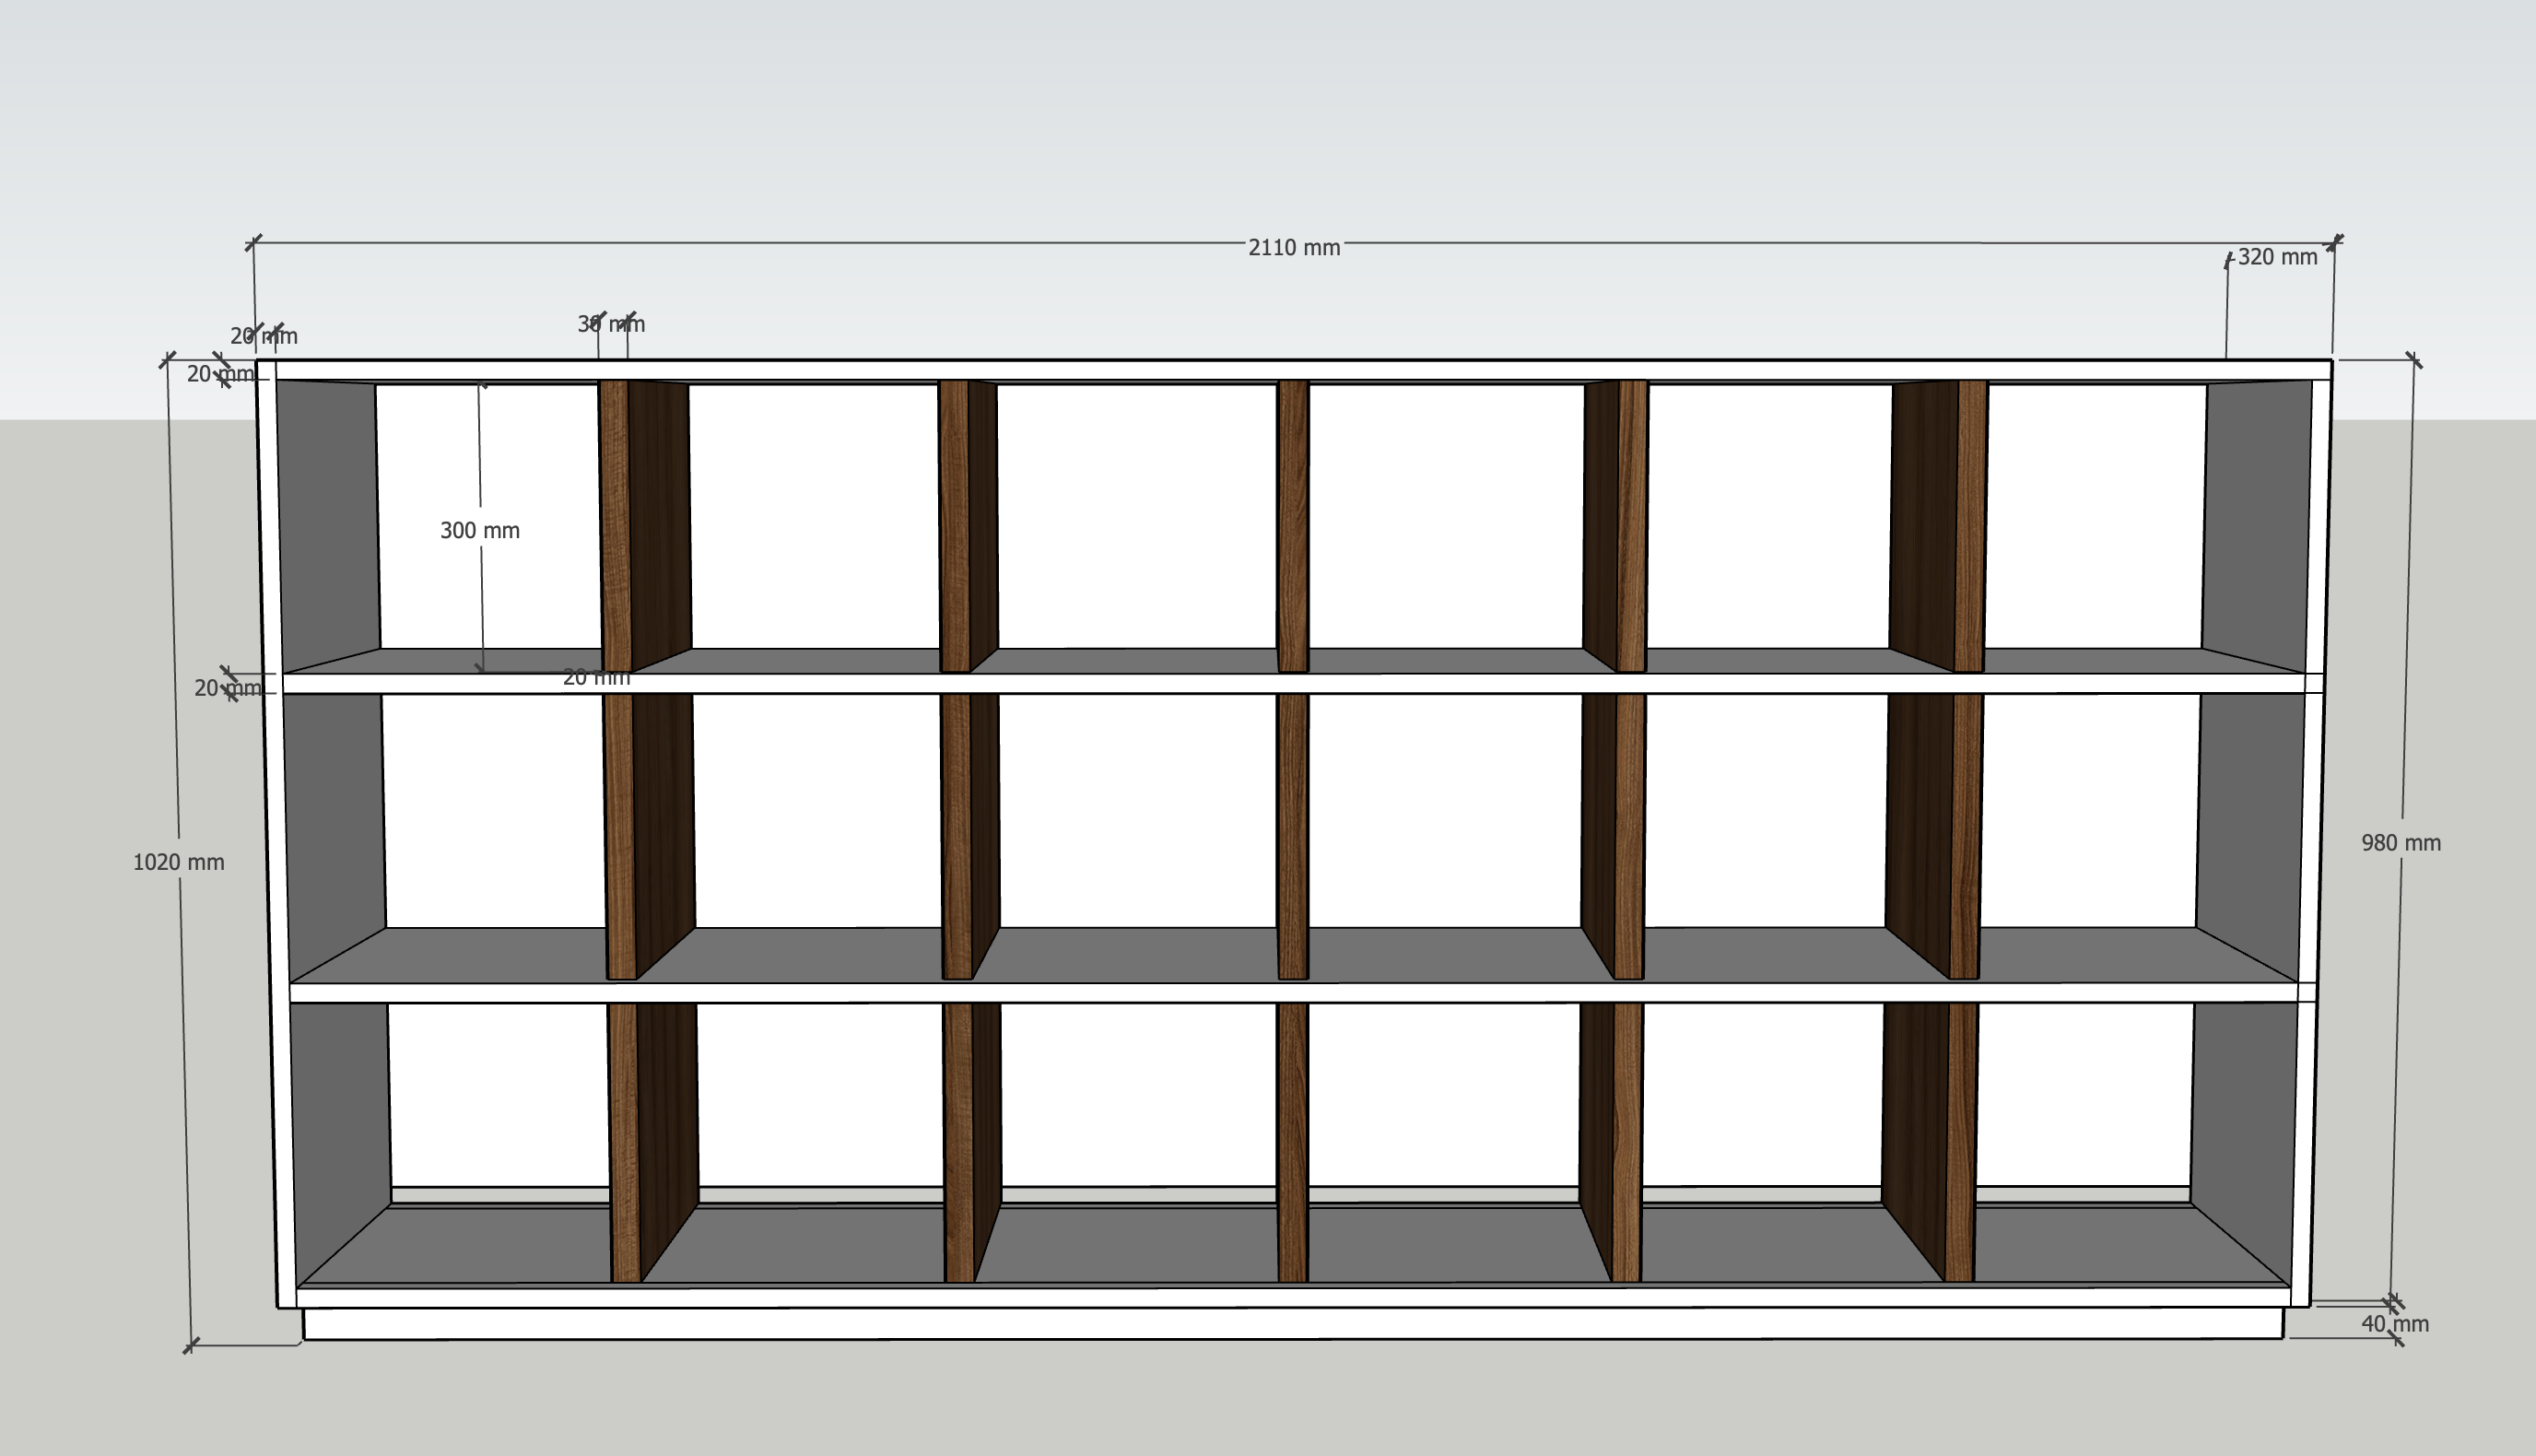This screenshot has height=1456, width=2536.
Task: Select the 30 mm divider thickness label
Action: 611,324
